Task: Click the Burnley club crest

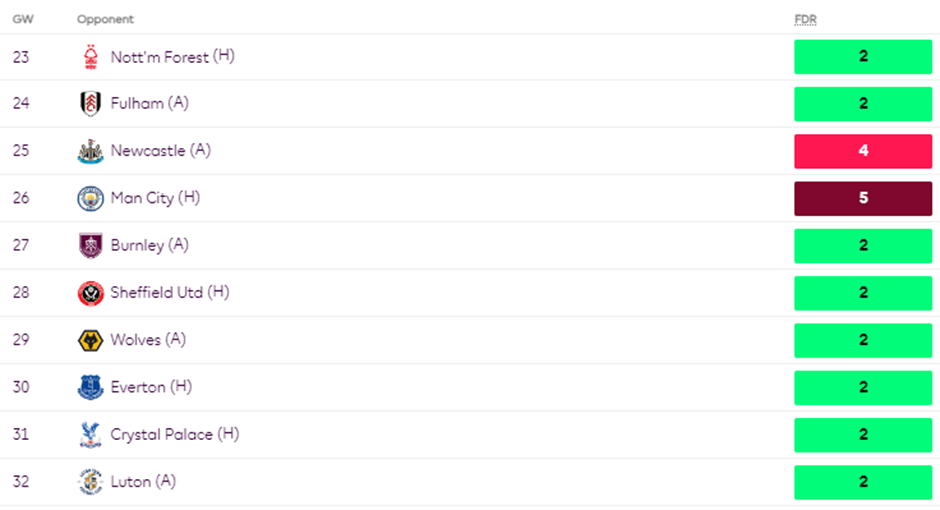Action: [91, 245]
